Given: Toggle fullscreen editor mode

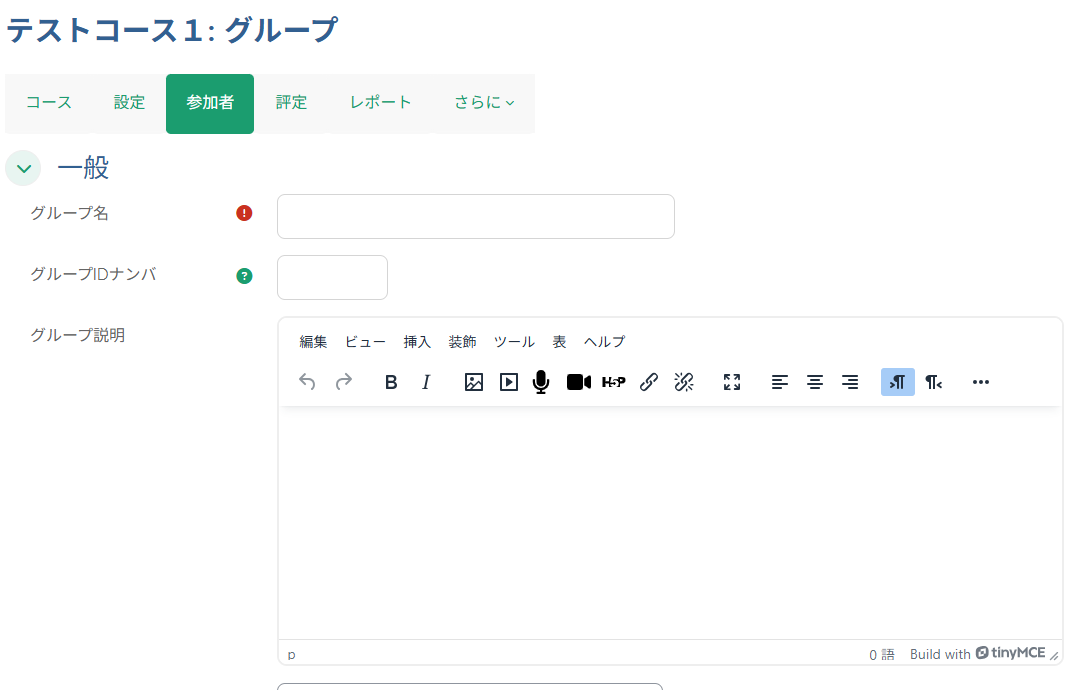Looking at the screenshot, I should [x=732, y=382].
